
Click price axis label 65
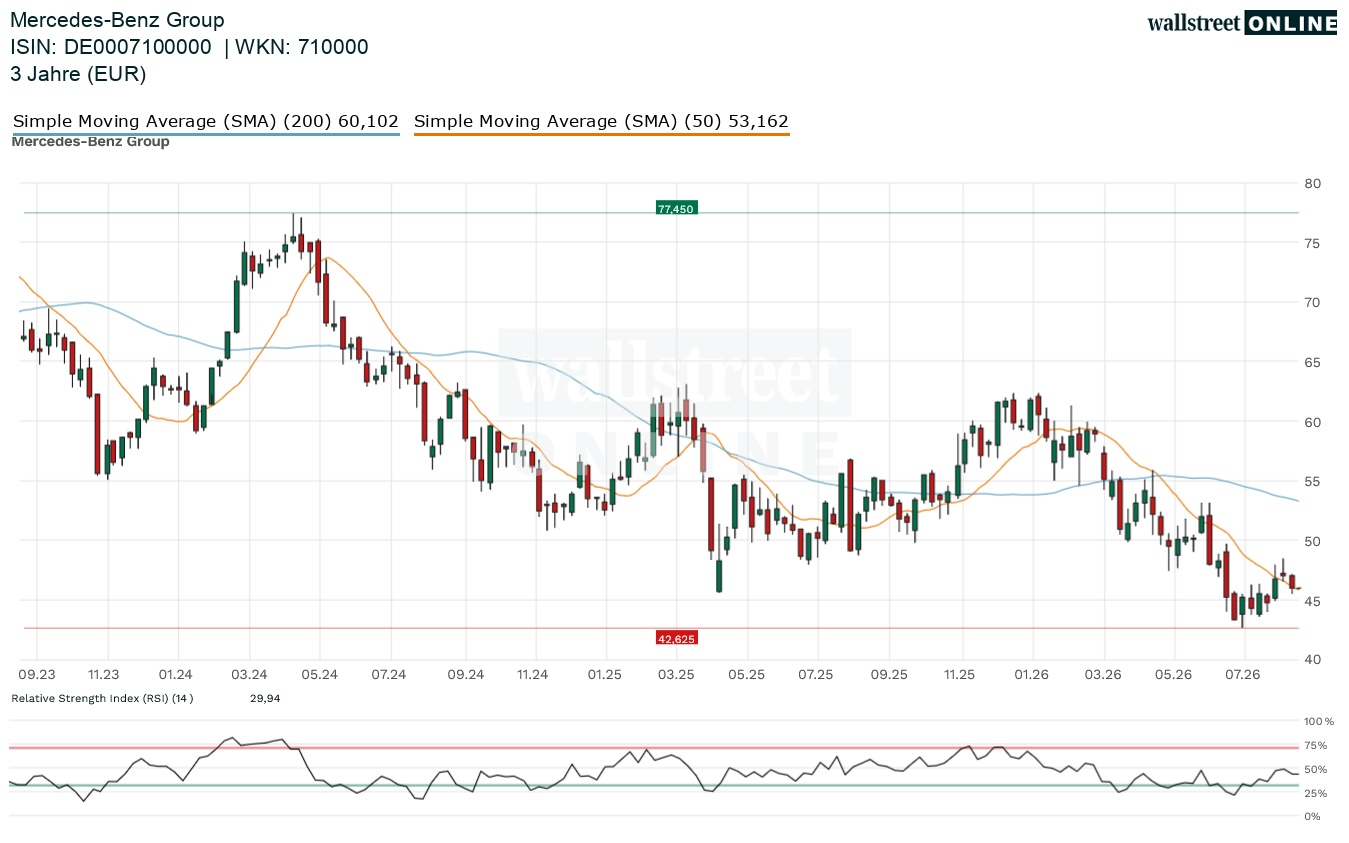click(x=1313, y=362)
